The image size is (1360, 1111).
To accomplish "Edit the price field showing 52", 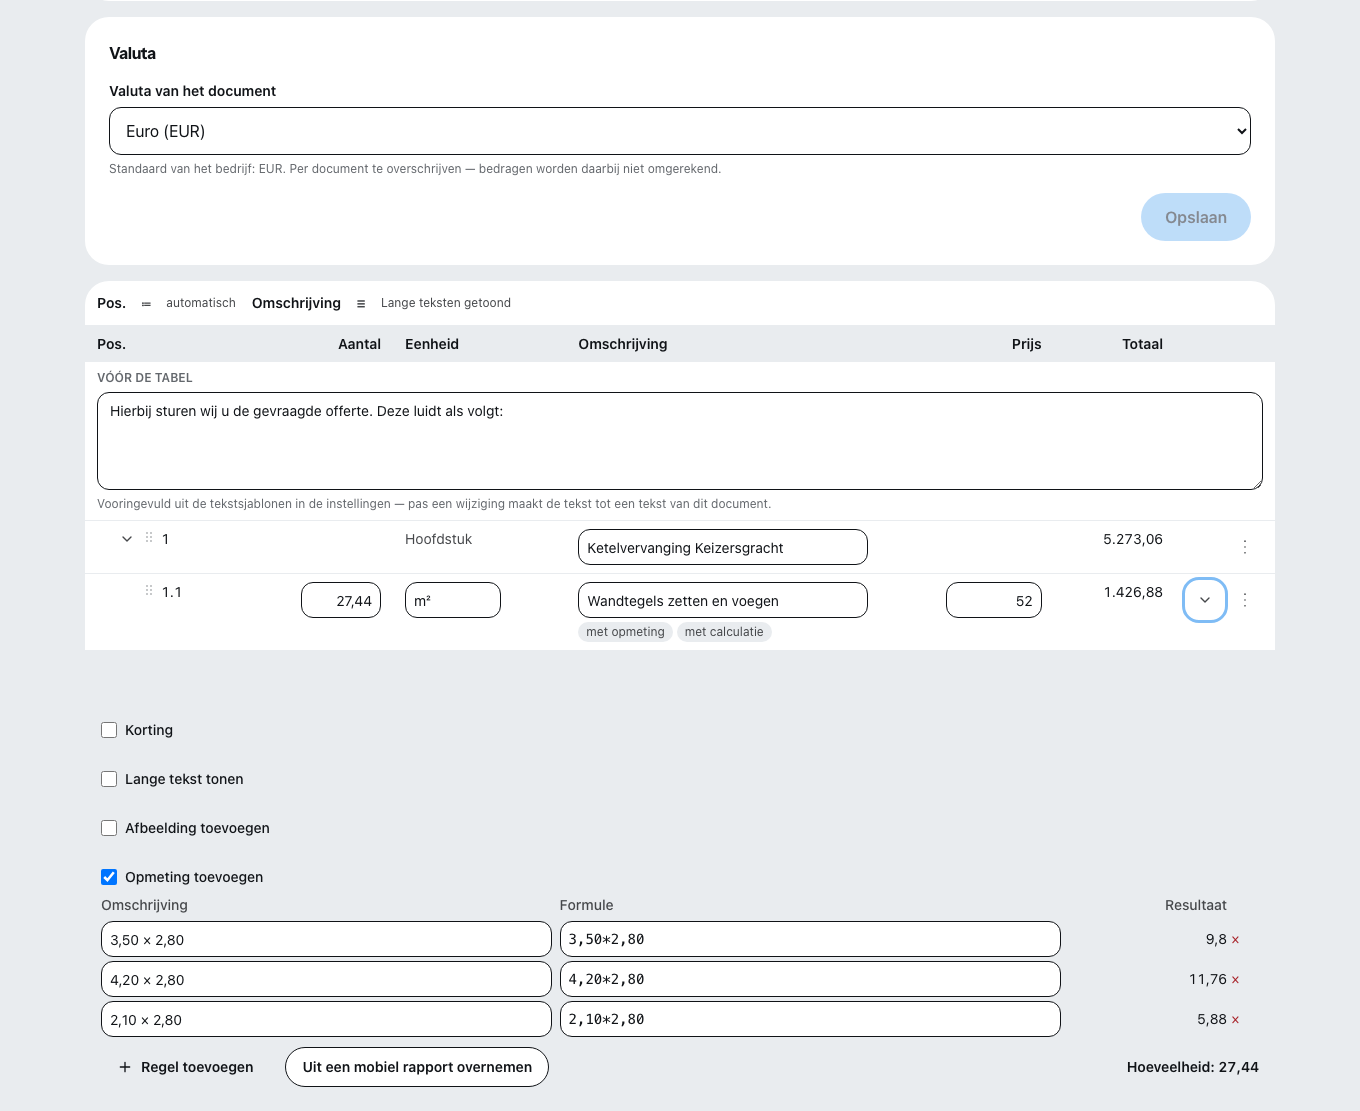I will point(994,600).
